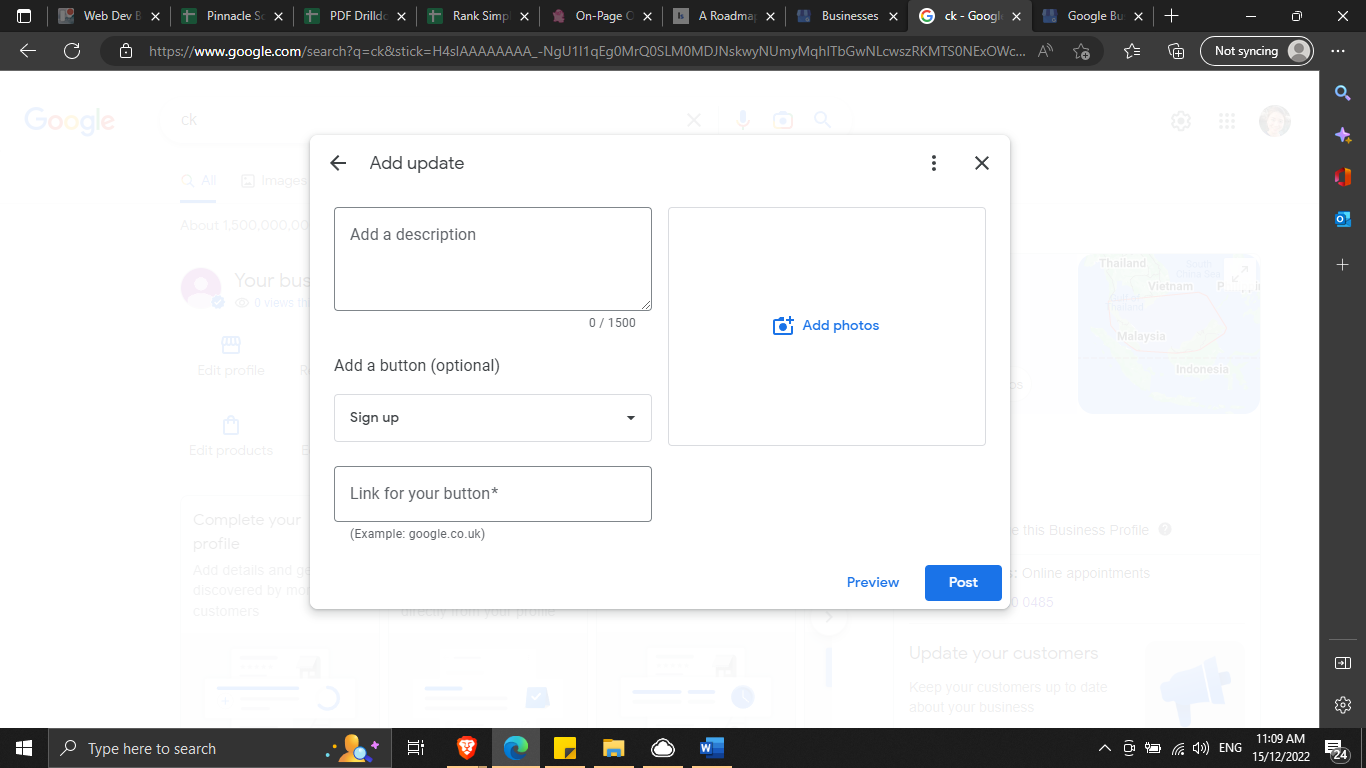Focus the Link for your button field

pyautogui.click(x=492, y=494)
